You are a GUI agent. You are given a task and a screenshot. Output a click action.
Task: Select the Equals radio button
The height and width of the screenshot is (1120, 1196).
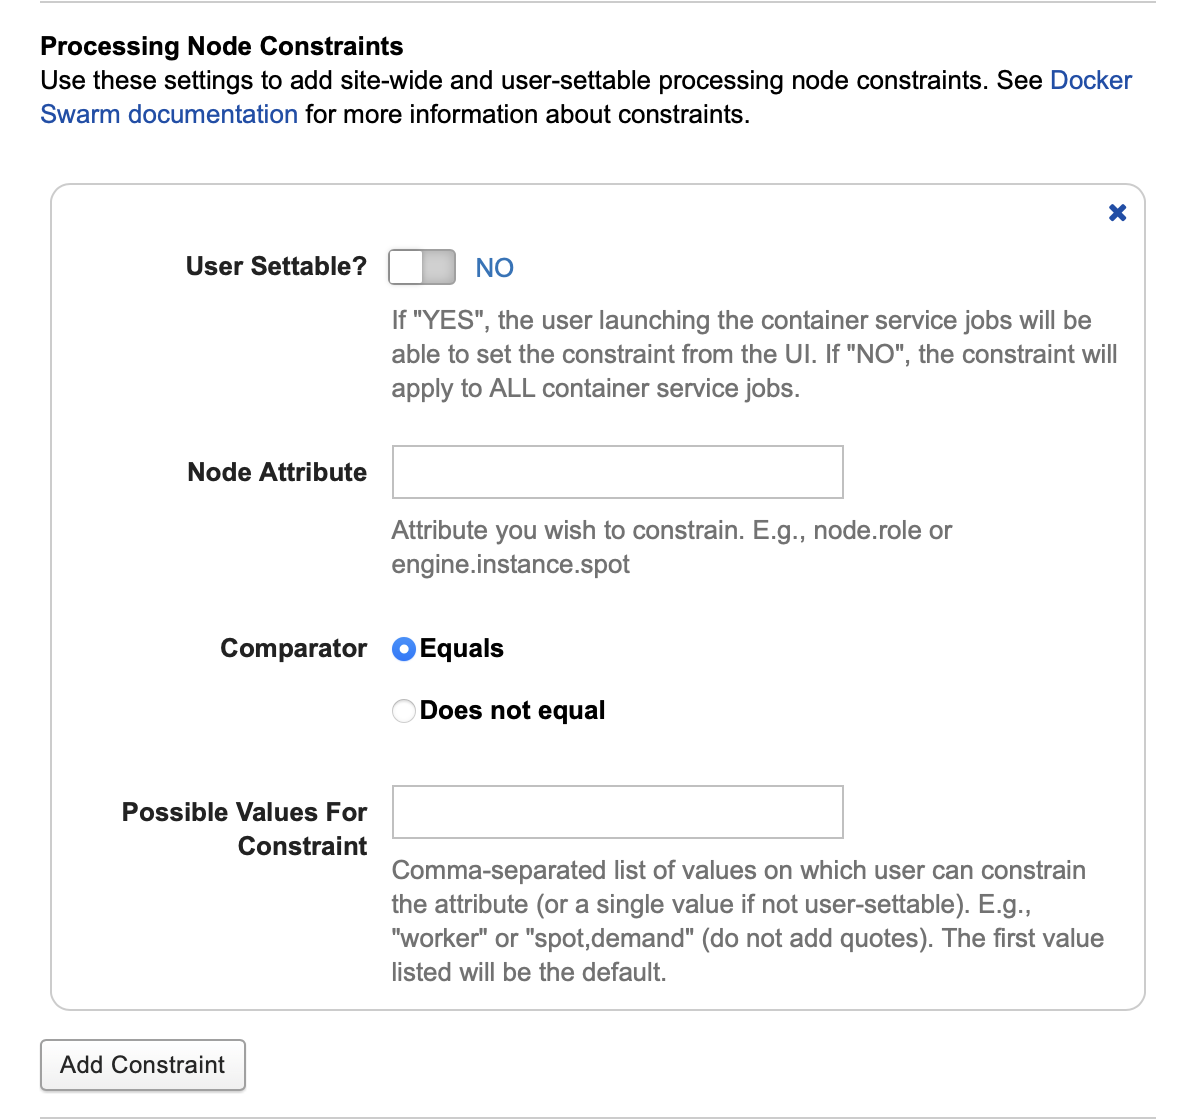coord(404,649)
